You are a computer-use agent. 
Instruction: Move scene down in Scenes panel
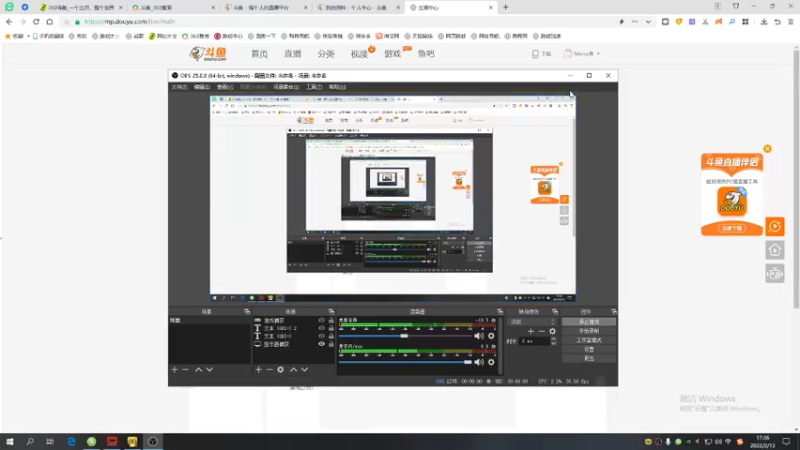(x=209, y=369)
